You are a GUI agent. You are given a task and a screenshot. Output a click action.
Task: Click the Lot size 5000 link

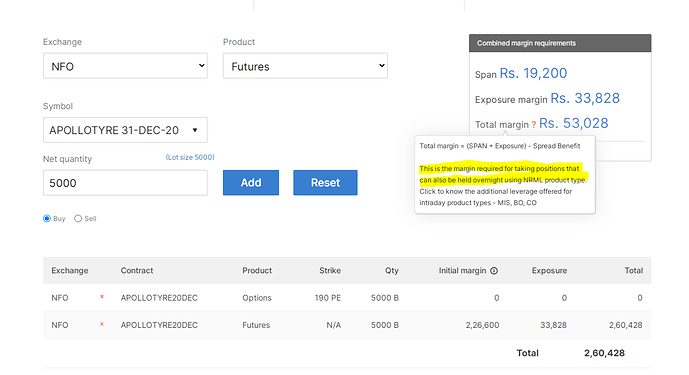tap(190, 157)
